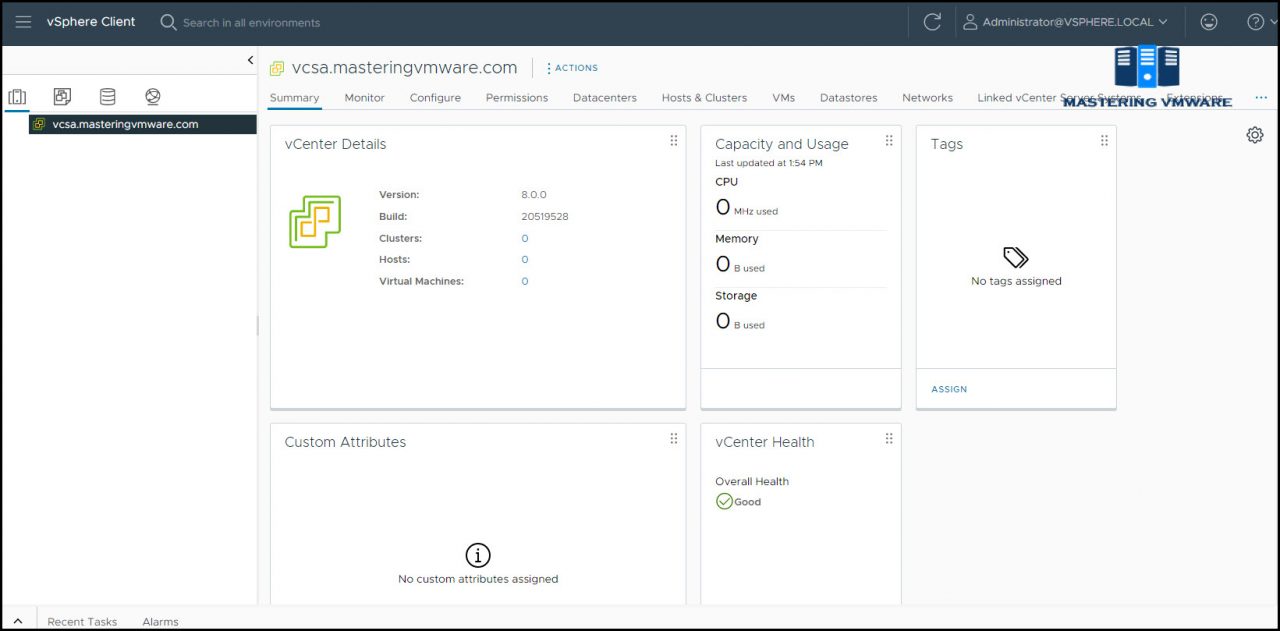1280x631 pixels.
Task: Switch to Networking inventory view
Action: (152, 97)
